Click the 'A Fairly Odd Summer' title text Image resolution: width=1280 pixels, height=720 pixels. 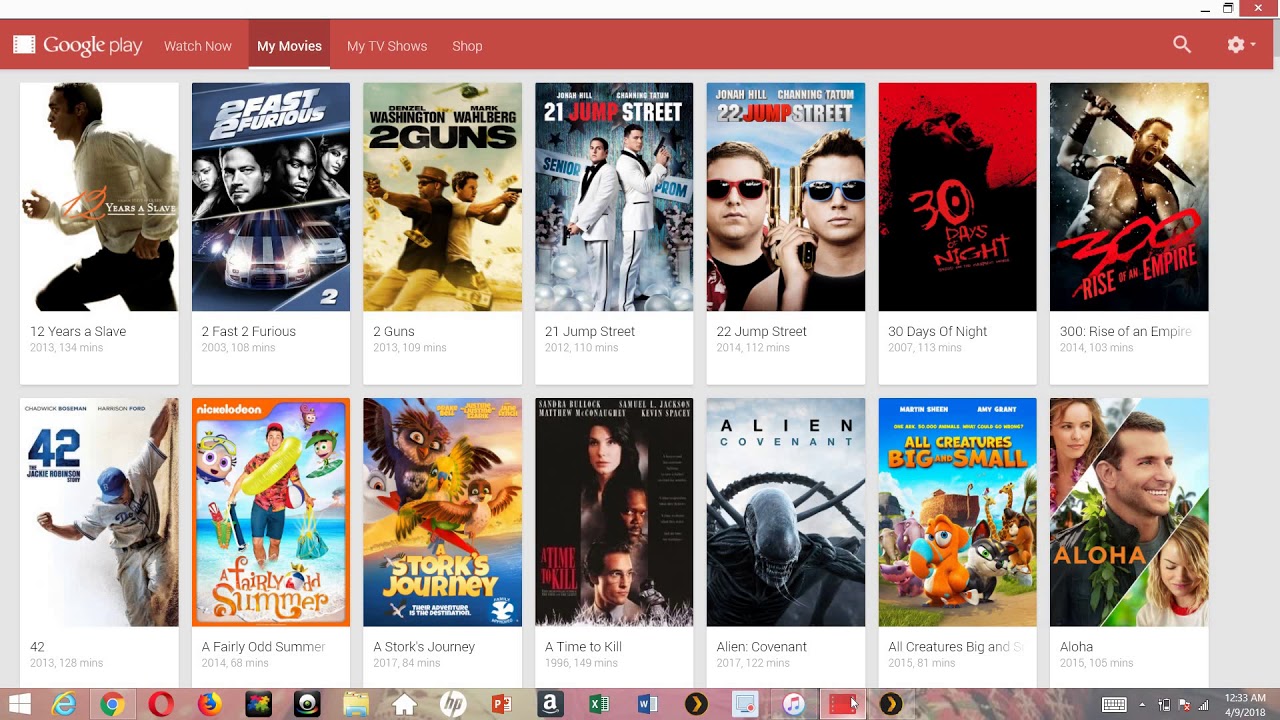tap(264, 647)
